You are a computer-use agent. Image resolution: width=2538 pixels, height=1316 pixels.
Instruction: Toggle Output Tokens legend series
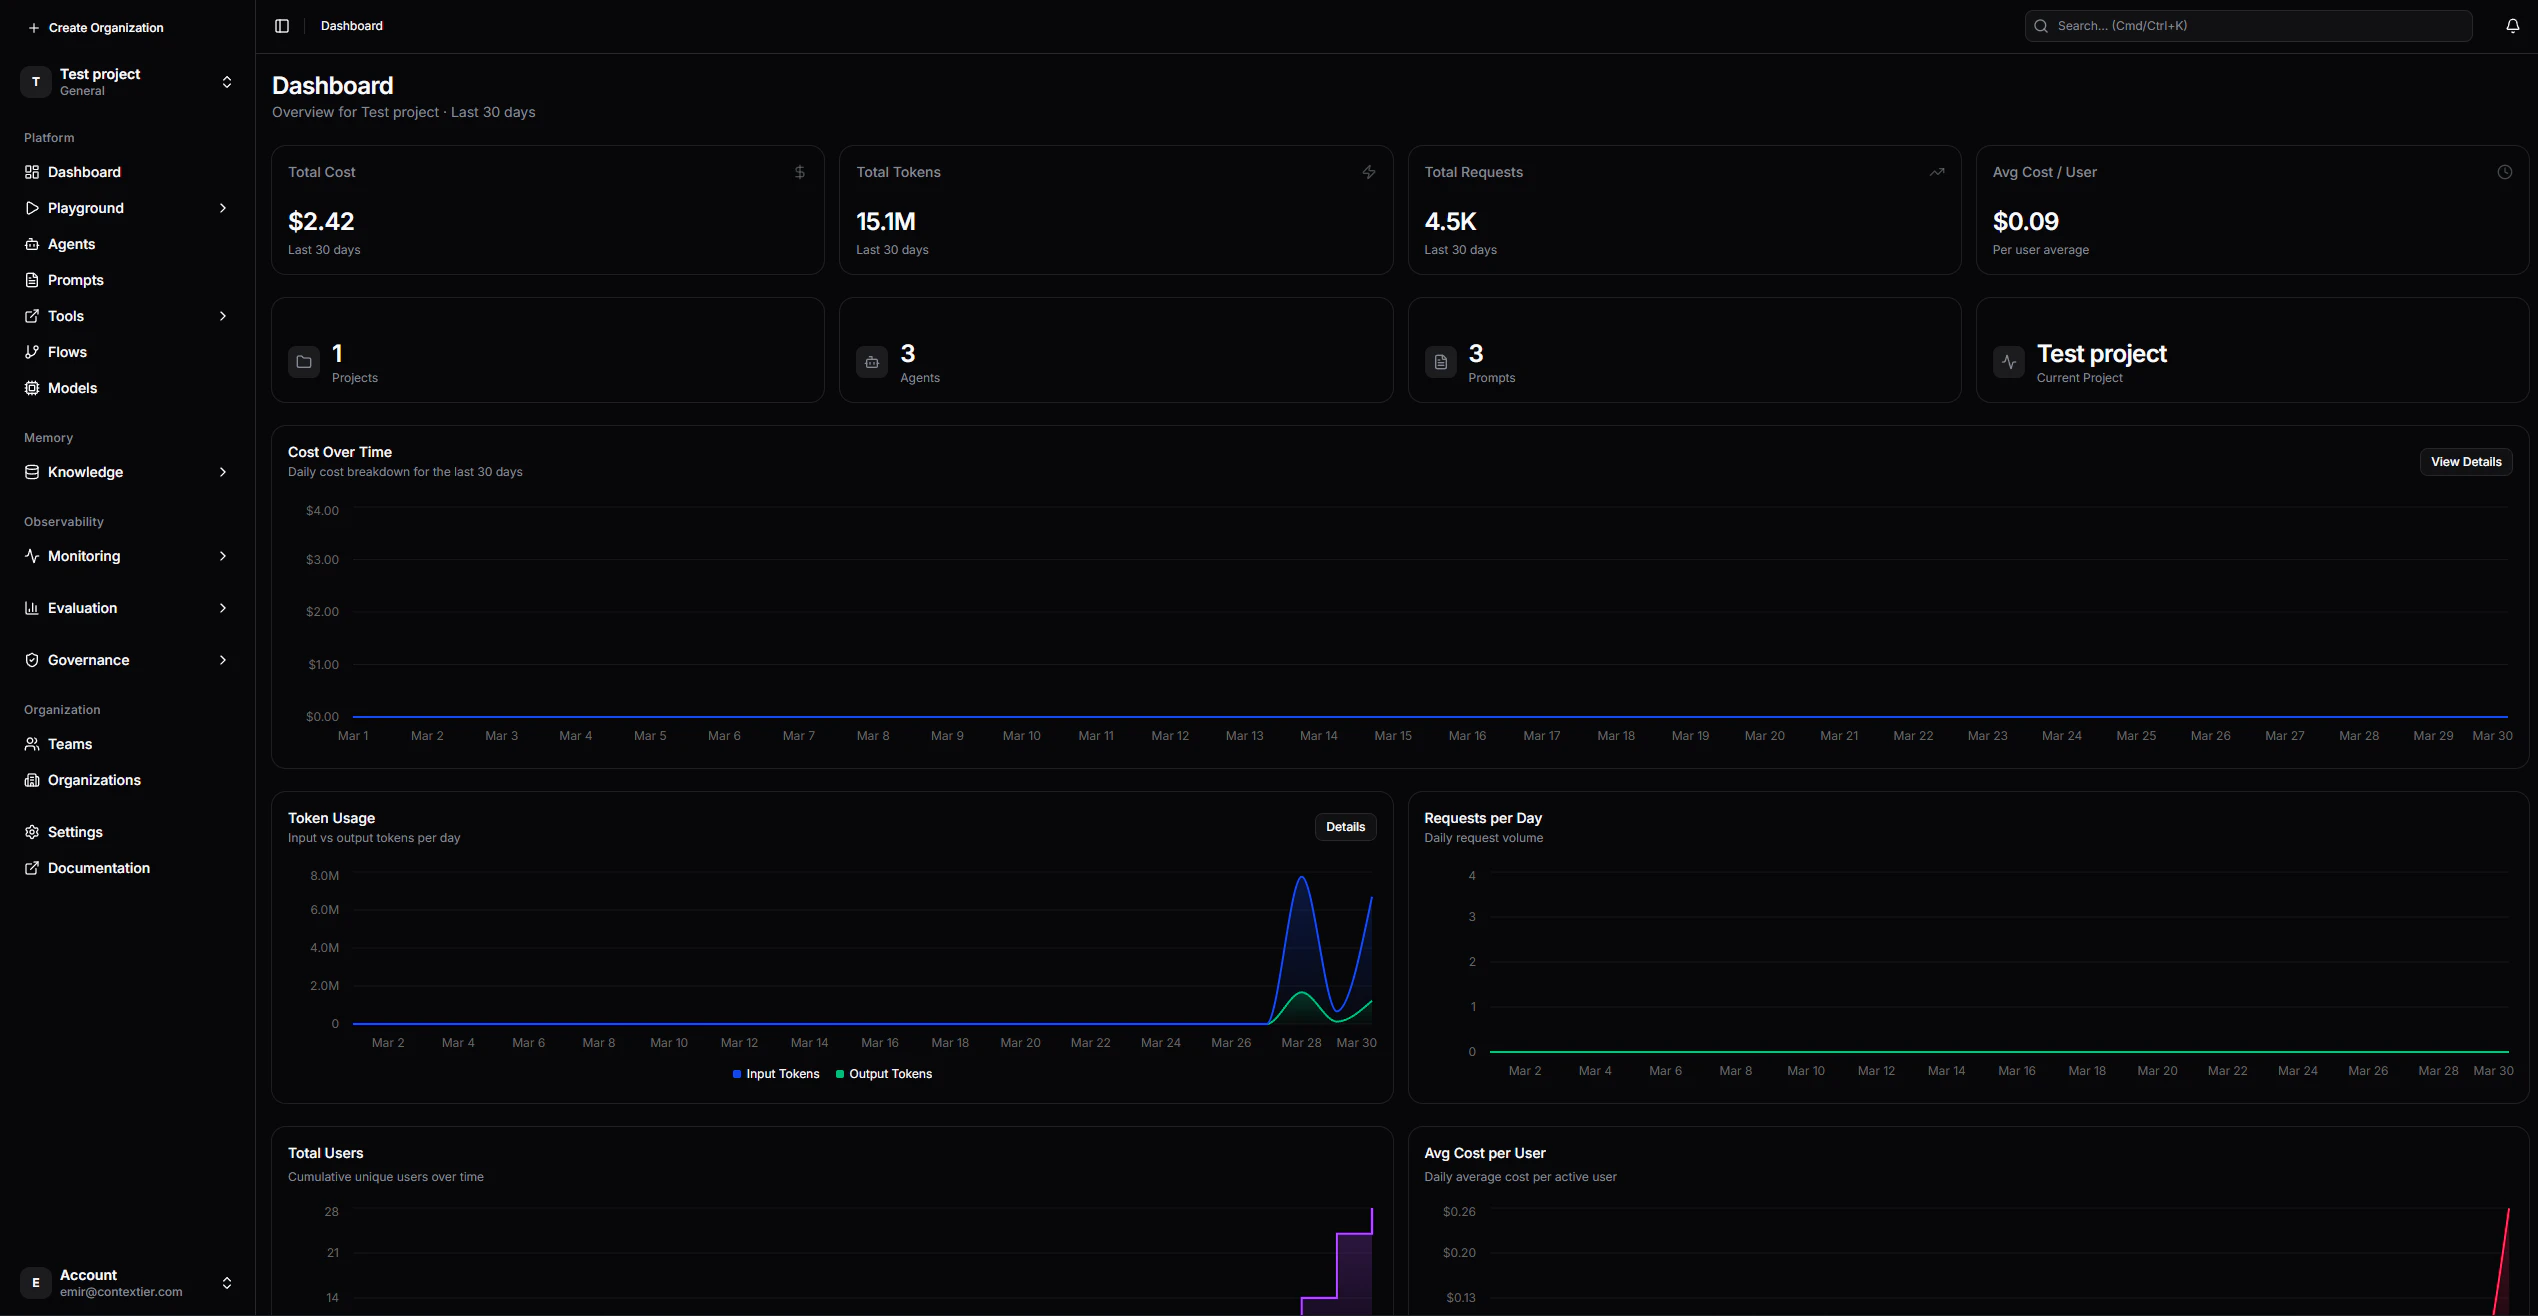coord(884,1074)
